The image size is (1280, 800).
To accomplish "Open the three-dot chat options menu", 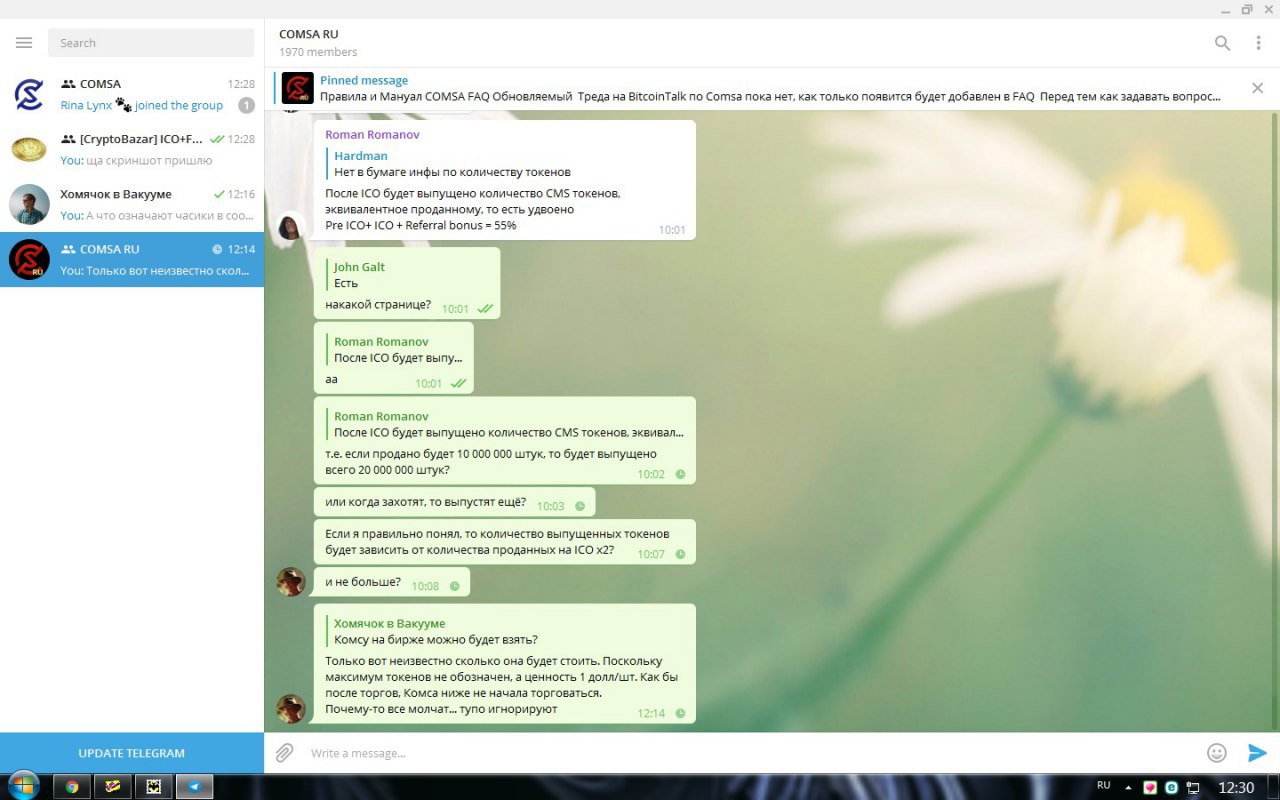I will tap(1258, 43).
